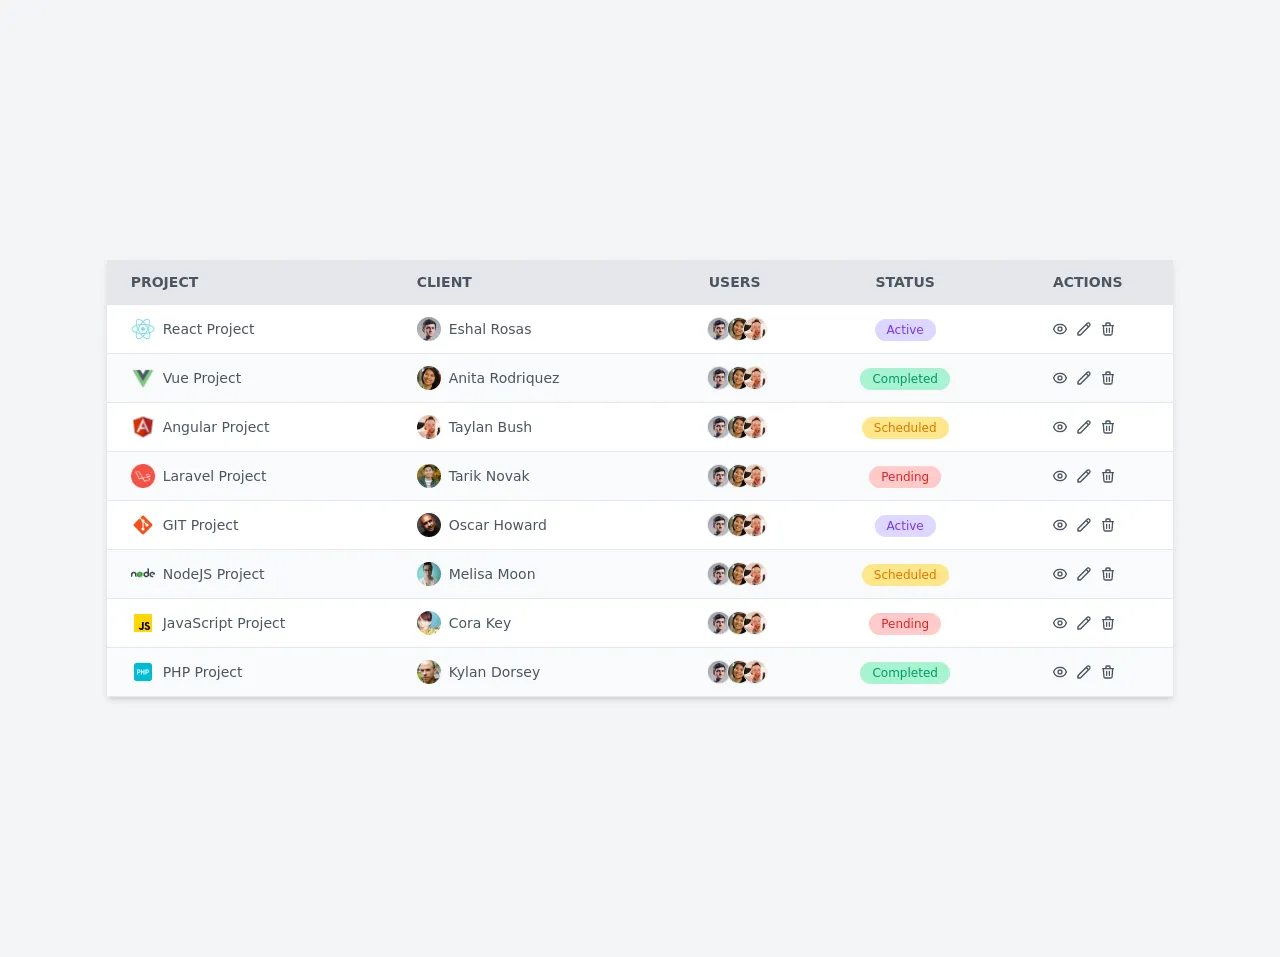The image size is (1280, 957).
Task: Open the Kylan Dorsey client name
Action: pyautogui.click(x=494, y=672)
